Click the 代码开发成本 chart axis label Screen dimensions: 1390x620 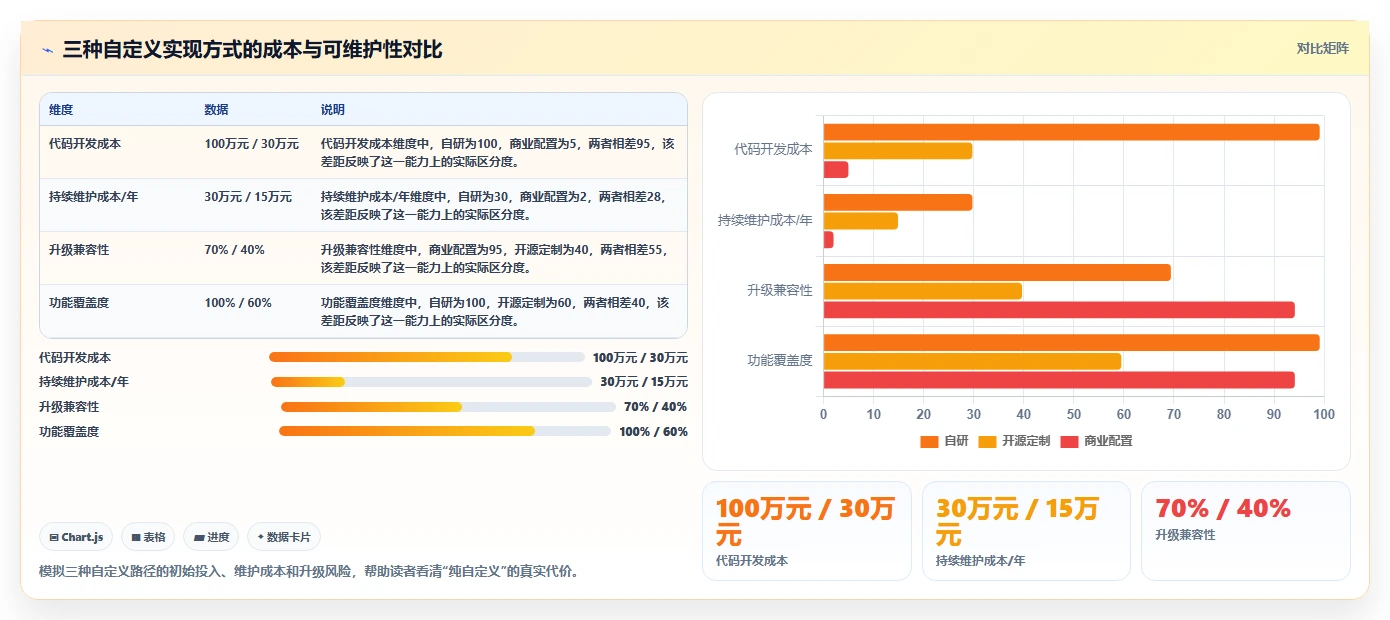pyautogui.click(x=773, y=149)
